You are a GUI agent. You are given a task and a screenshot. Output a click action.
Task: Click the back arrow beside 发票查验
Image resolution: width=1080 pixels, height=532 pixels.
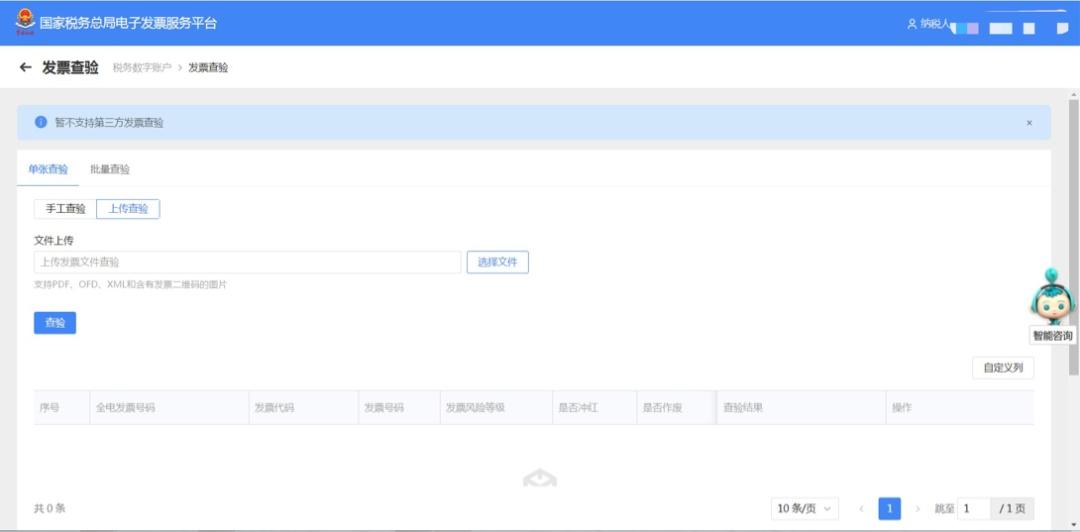(x=25, y=67)
